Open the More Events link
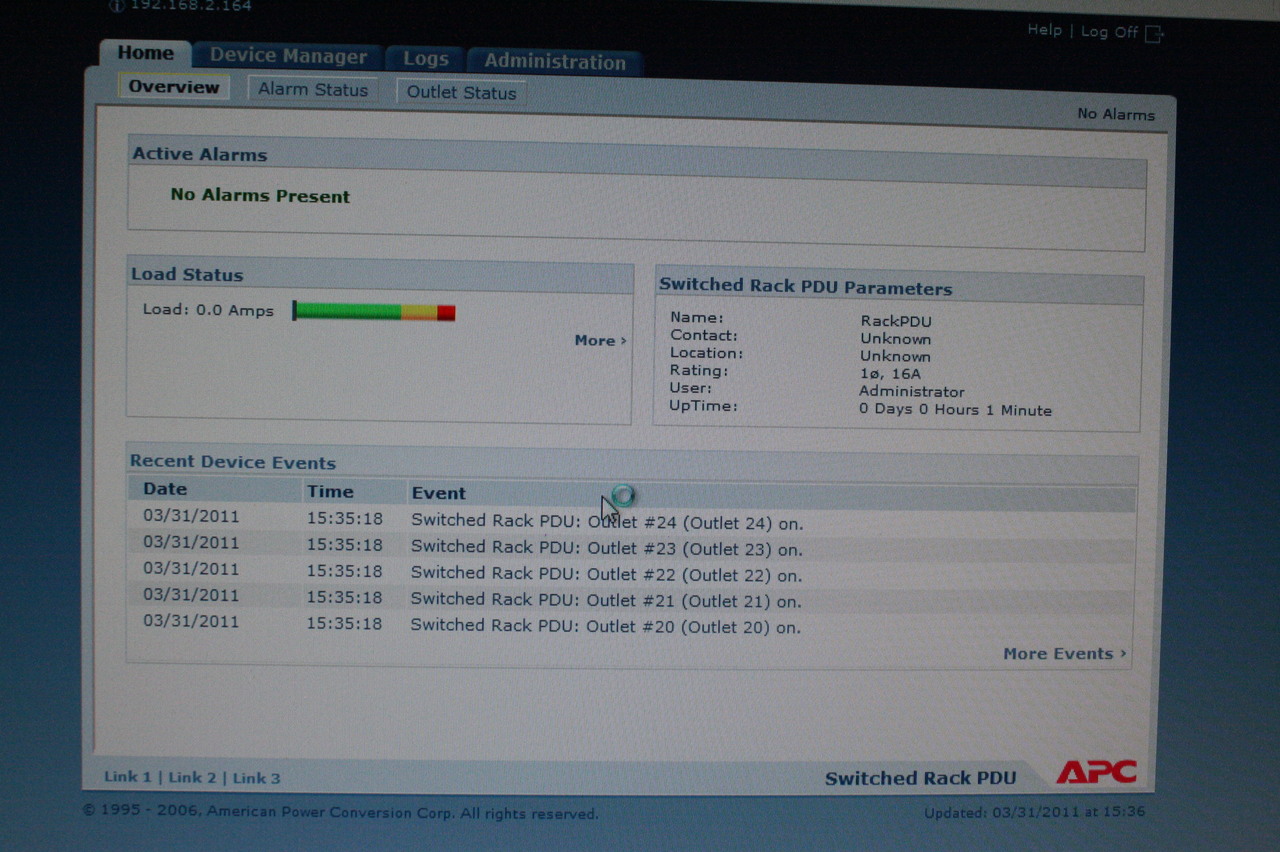1280x852 pixels. [1065, 654]
